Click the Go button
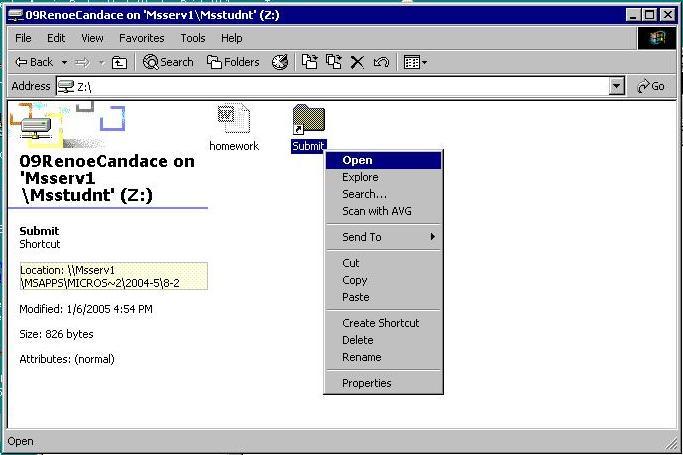 (x=650, y=86)
